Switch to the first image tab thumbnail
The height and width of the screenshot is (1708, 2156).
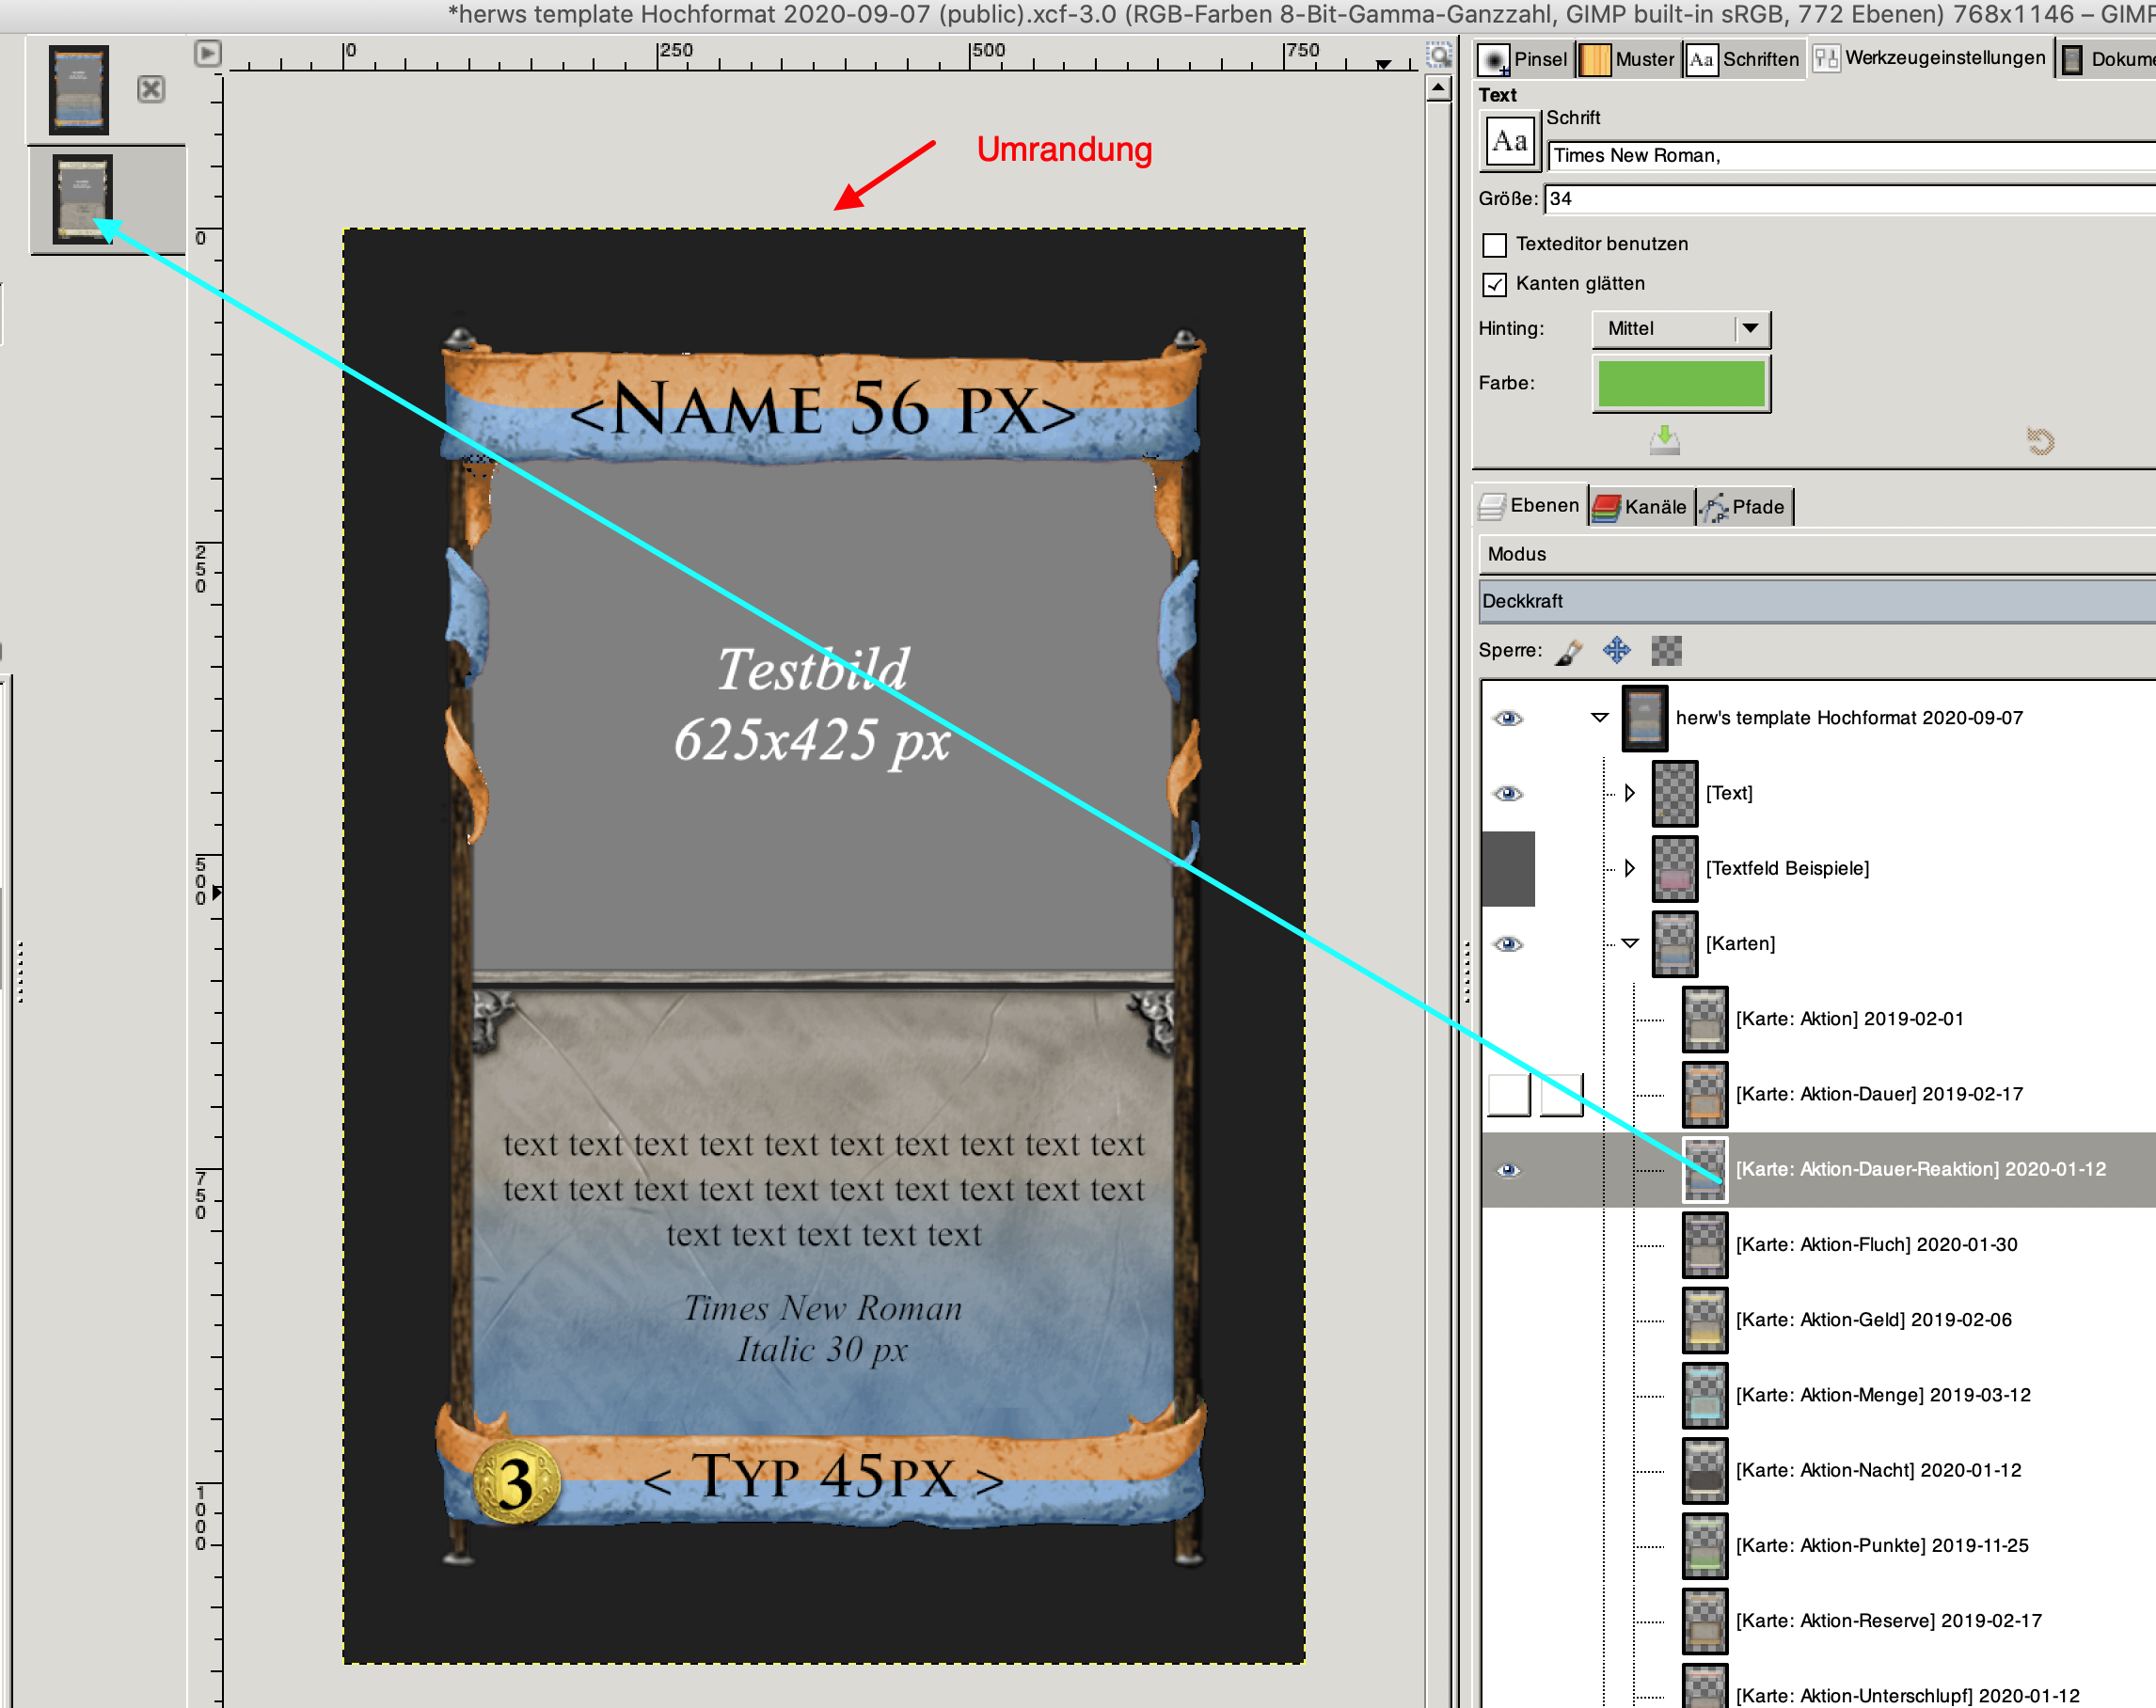(79, 90)
